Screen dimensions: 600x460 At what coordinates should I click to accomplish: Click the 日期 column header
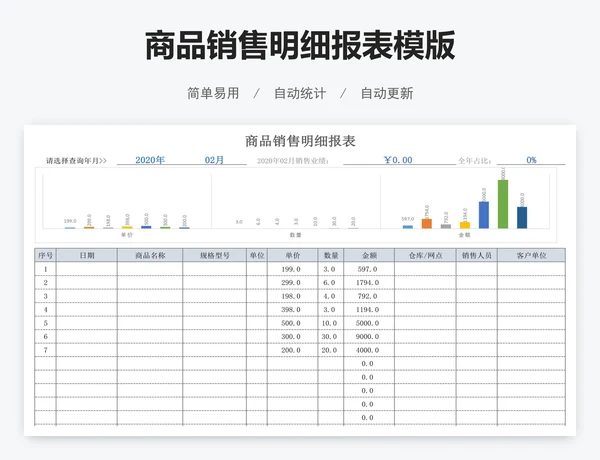(x=87, y=255)
